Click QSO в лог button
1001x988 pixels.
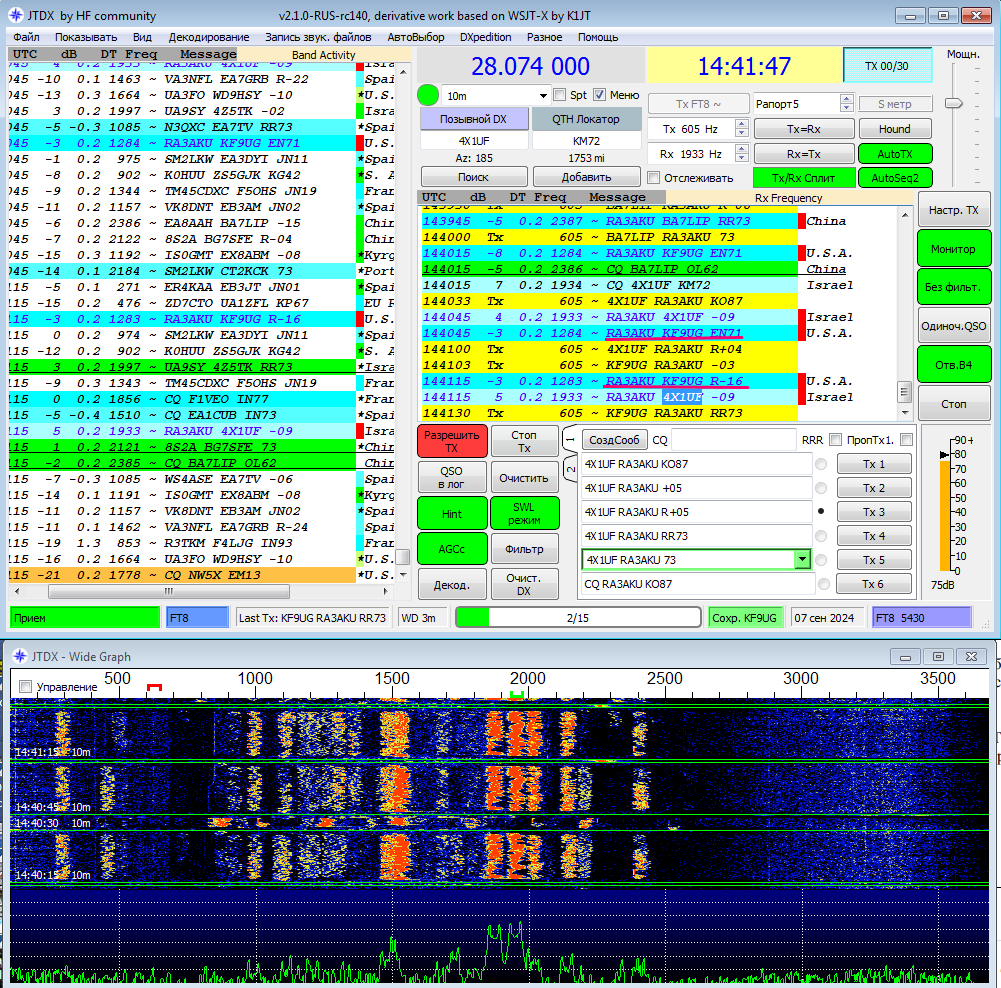pos(451,477)
